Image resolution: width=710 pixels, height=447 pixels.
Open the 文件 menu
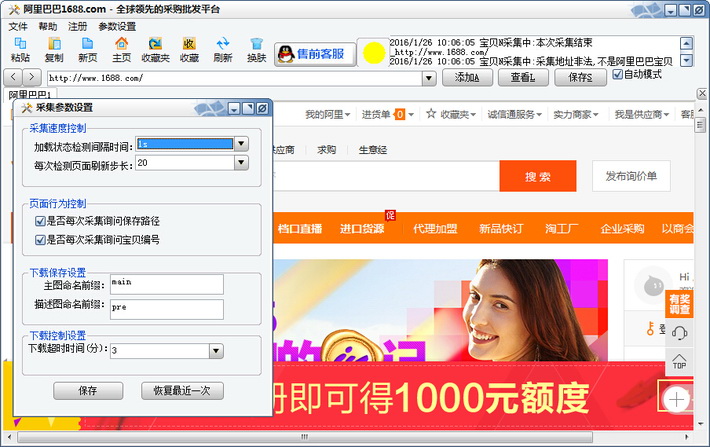pos(18,26)
